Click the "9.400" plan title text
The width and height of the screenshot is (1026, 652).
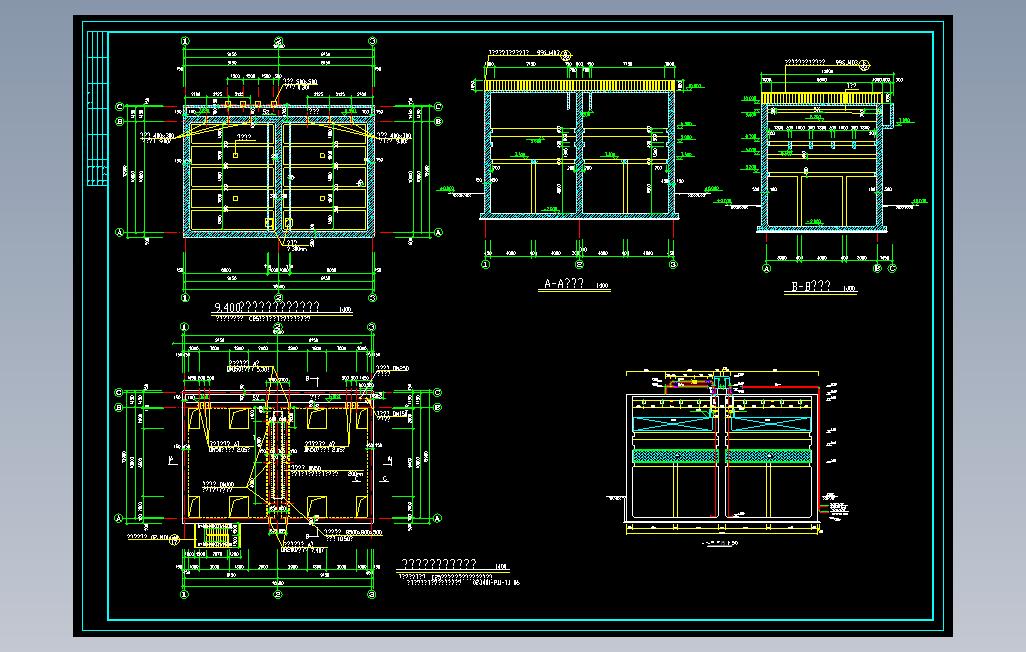268,307
